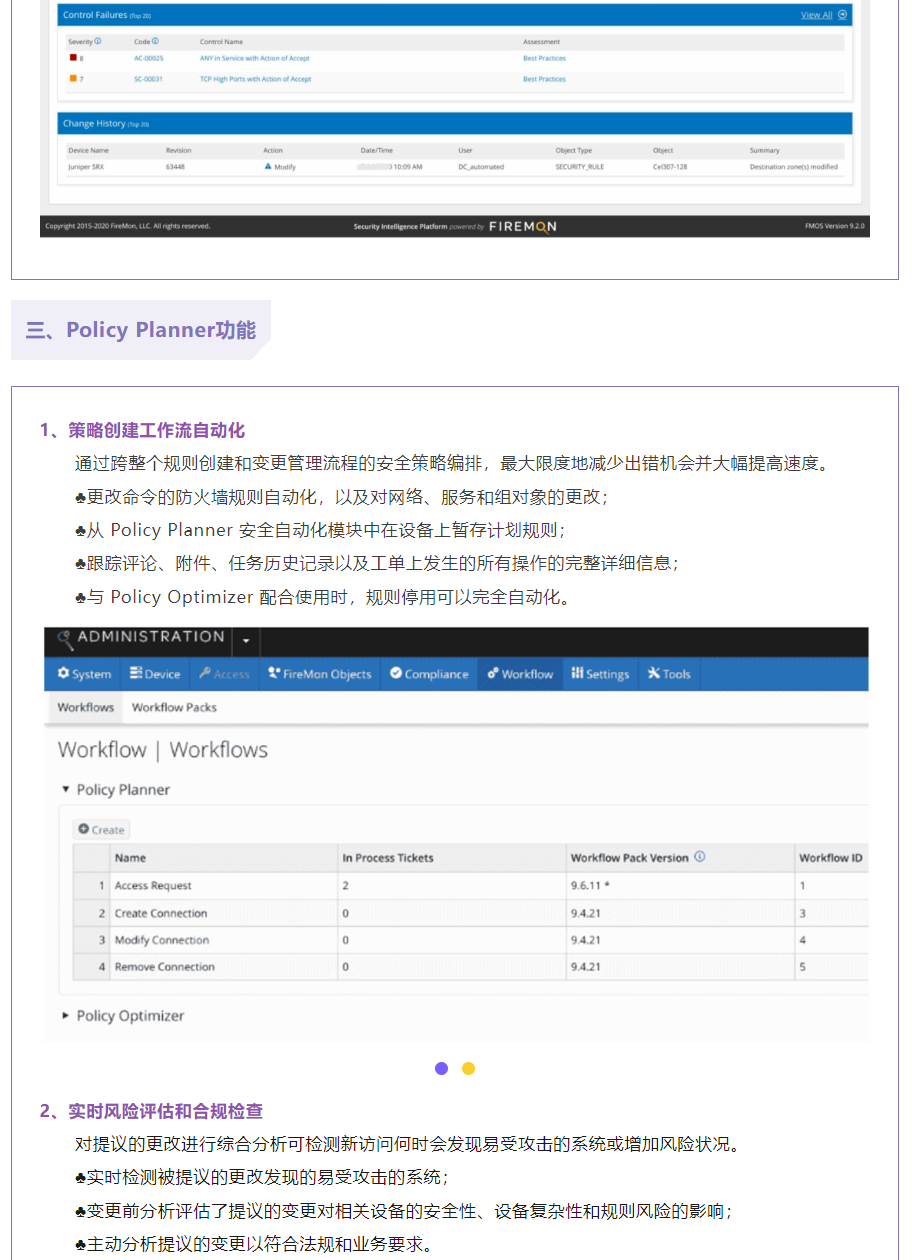Open the View All link in Control Failures

pos(817,15)
